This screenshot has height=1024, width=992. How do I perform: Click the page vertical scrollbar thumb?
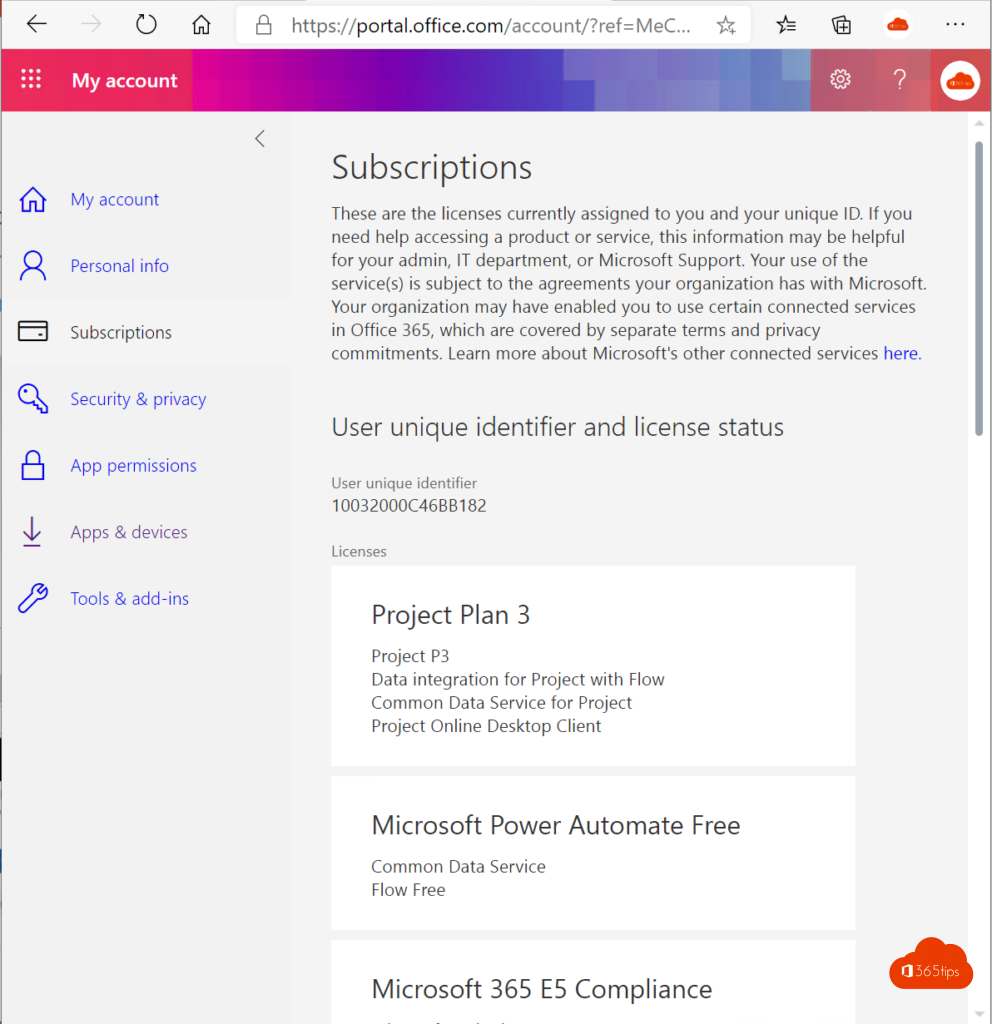point(978,288)
